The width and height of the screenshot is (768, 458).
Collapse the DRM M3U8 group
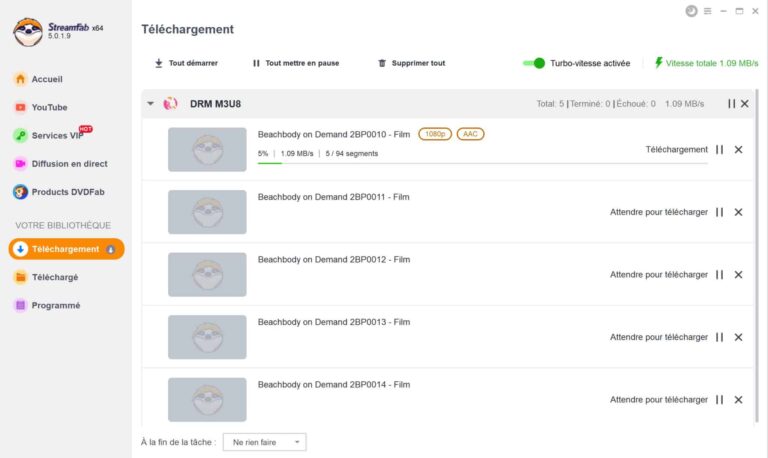[x=151, y=103]
